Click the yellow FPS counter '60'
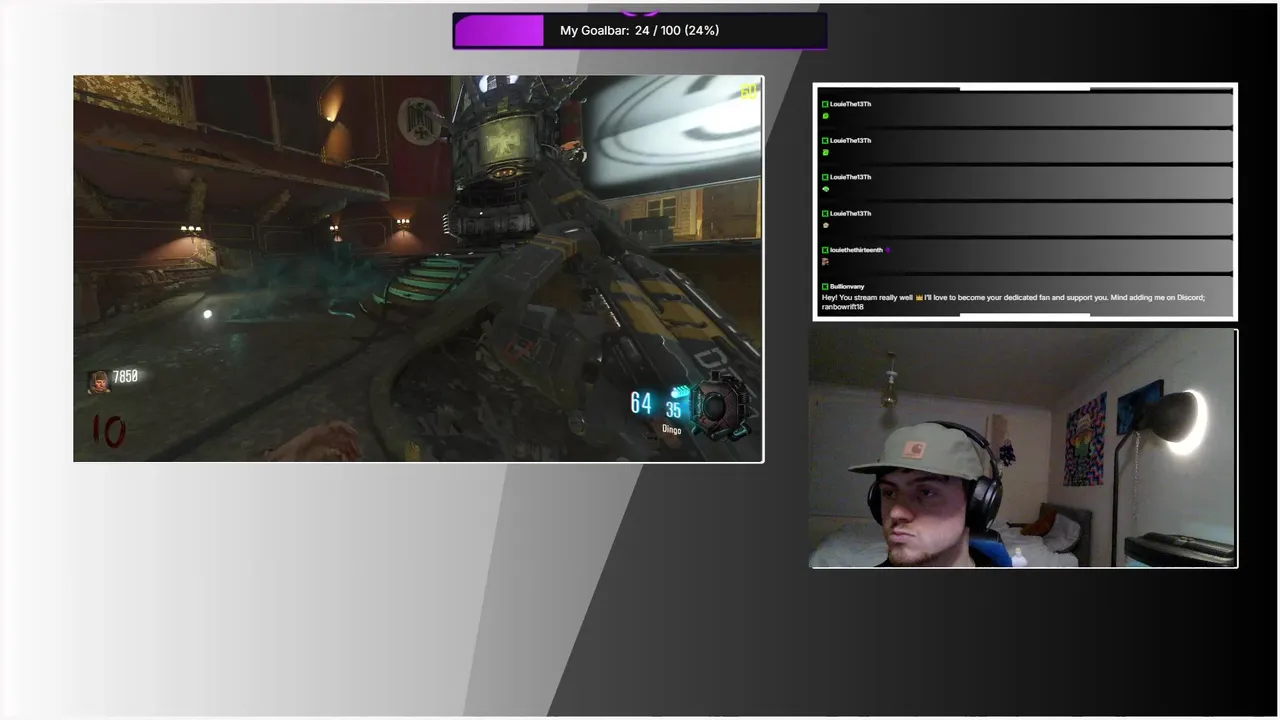Screen dimensions: 1280x720 [x=748, y=92]
